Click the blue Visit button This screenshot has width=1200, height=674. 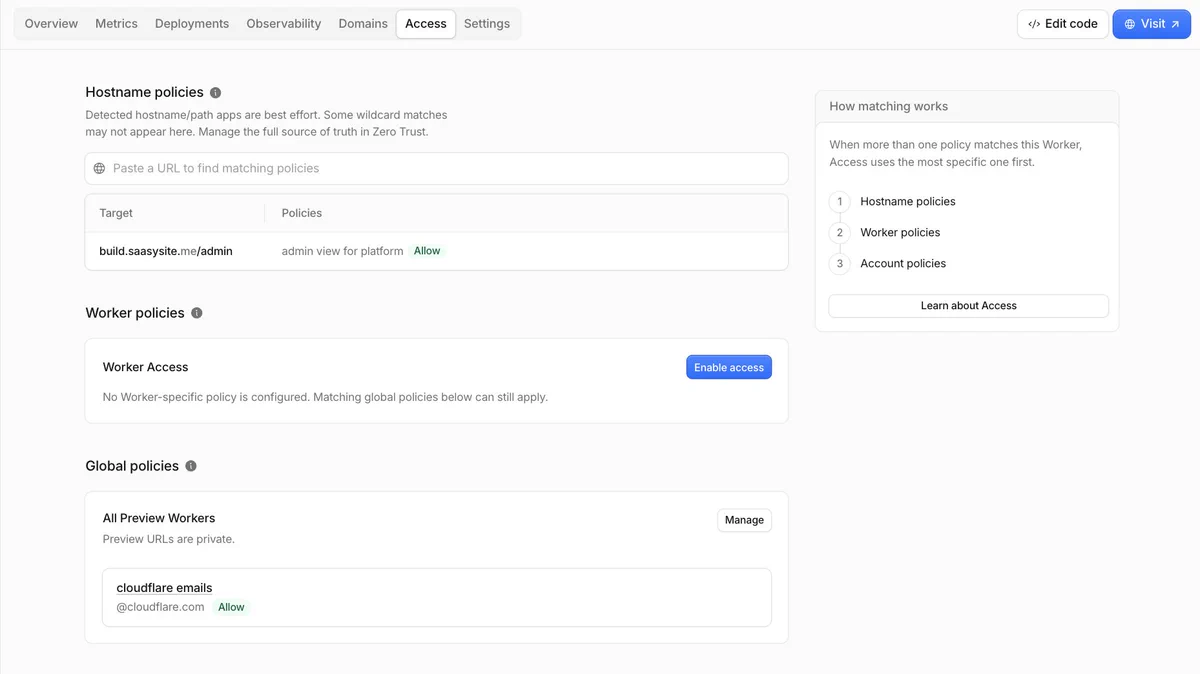(x=1152, y=24)
